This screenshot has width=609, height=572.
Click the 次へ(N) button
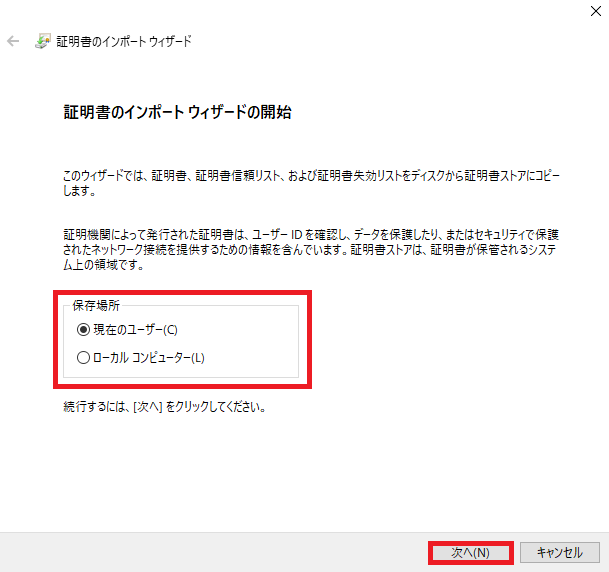click(x=470, y=553)
